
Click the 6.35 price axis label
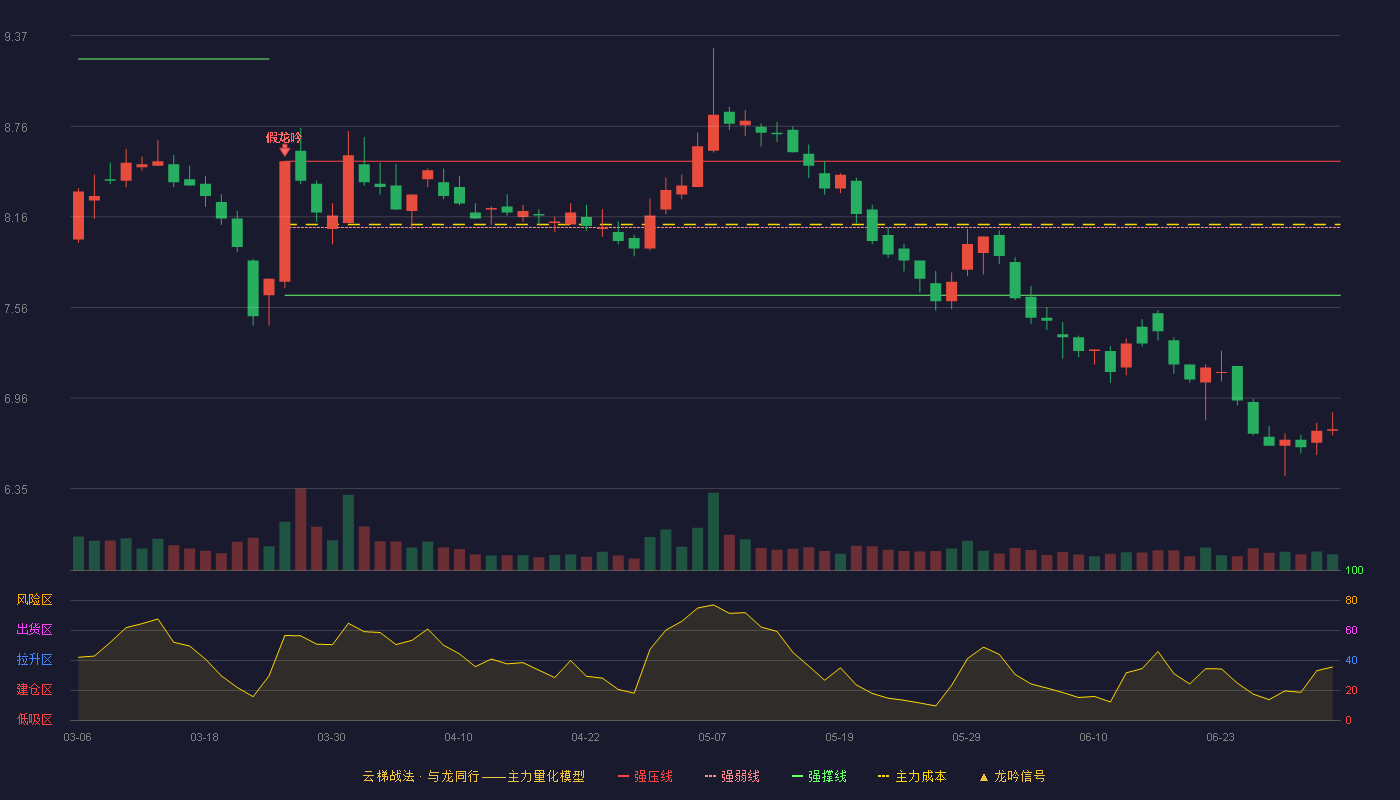(x=16, y=489)
